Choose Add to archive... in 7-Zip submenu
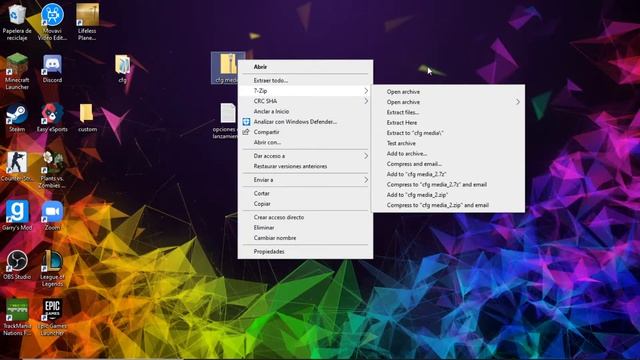The width and height of the screenshot is (640, 360). click(448, 153)
